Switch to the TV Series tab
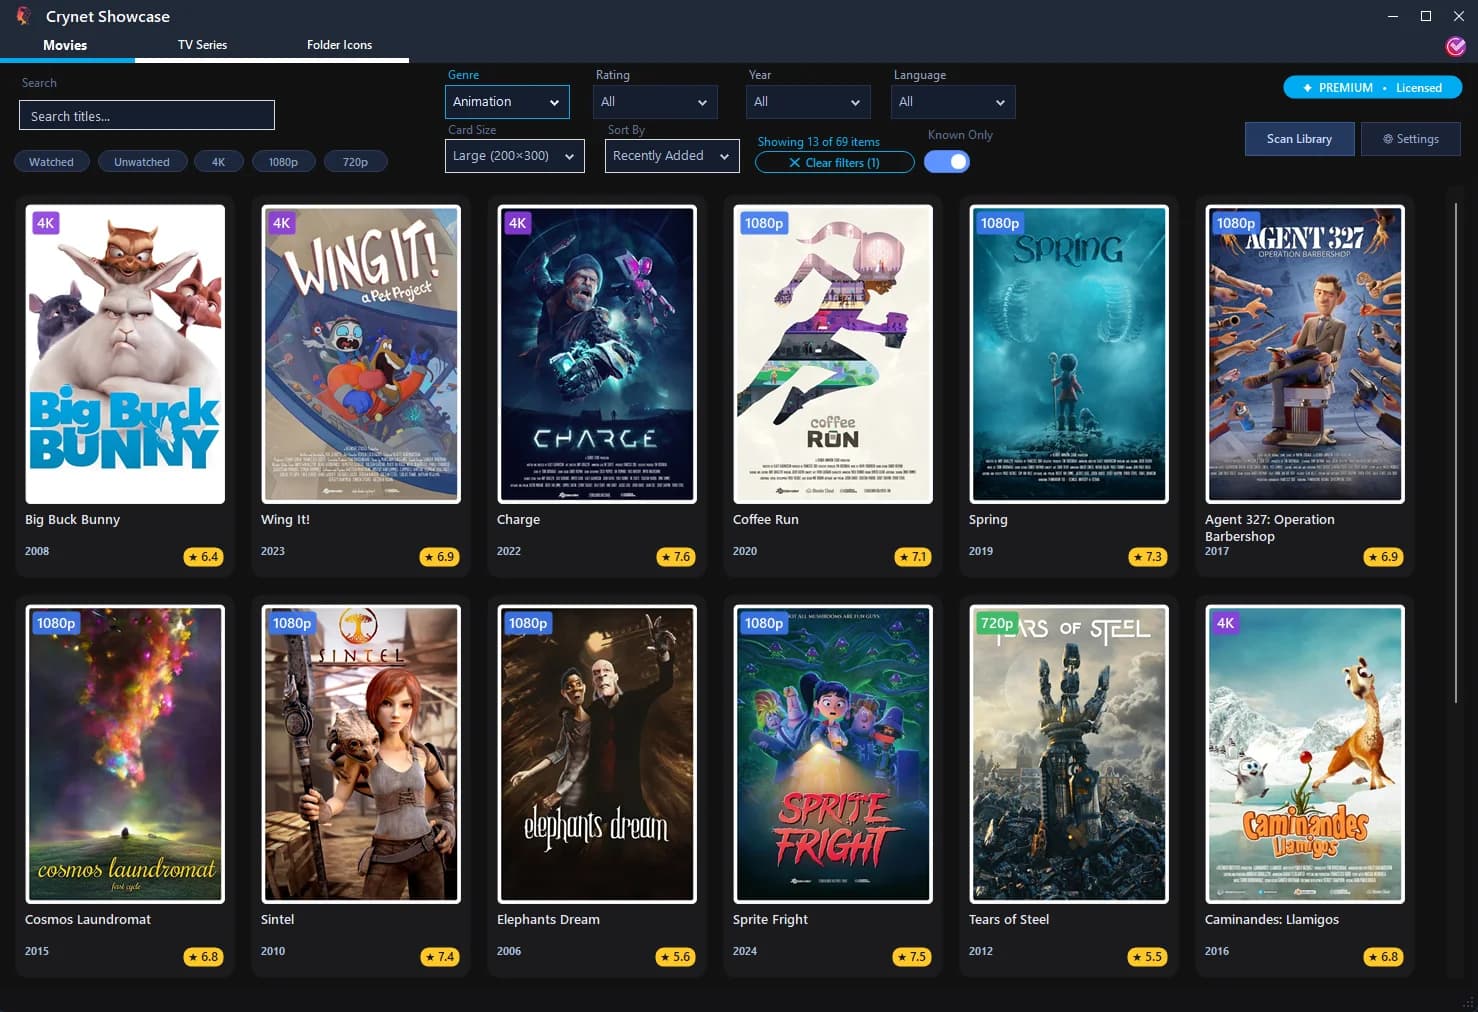The height and width of the screenshot is (1012, 1478). tap(202, 45)
